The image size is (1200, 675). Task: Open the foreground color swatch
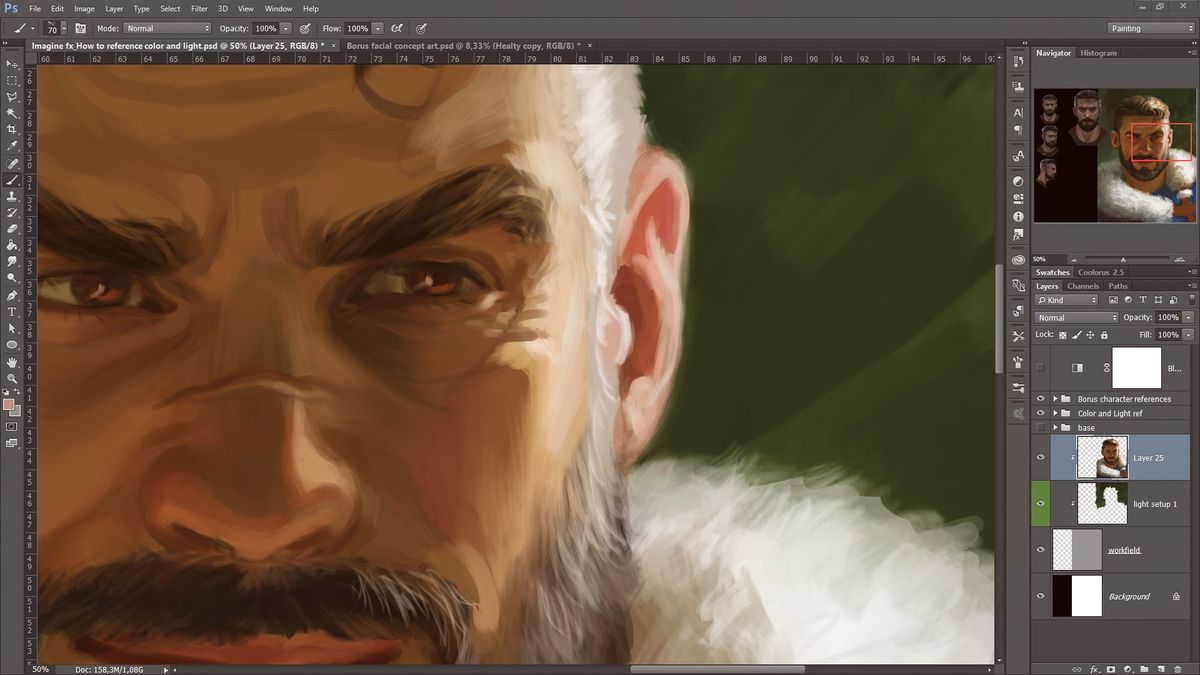[x=11, y=405]
